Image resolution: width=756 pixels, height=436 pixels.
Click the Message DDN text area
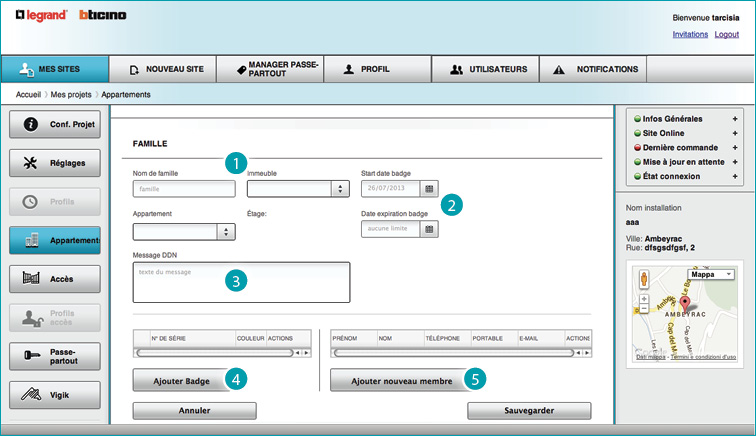pos(240,282)
